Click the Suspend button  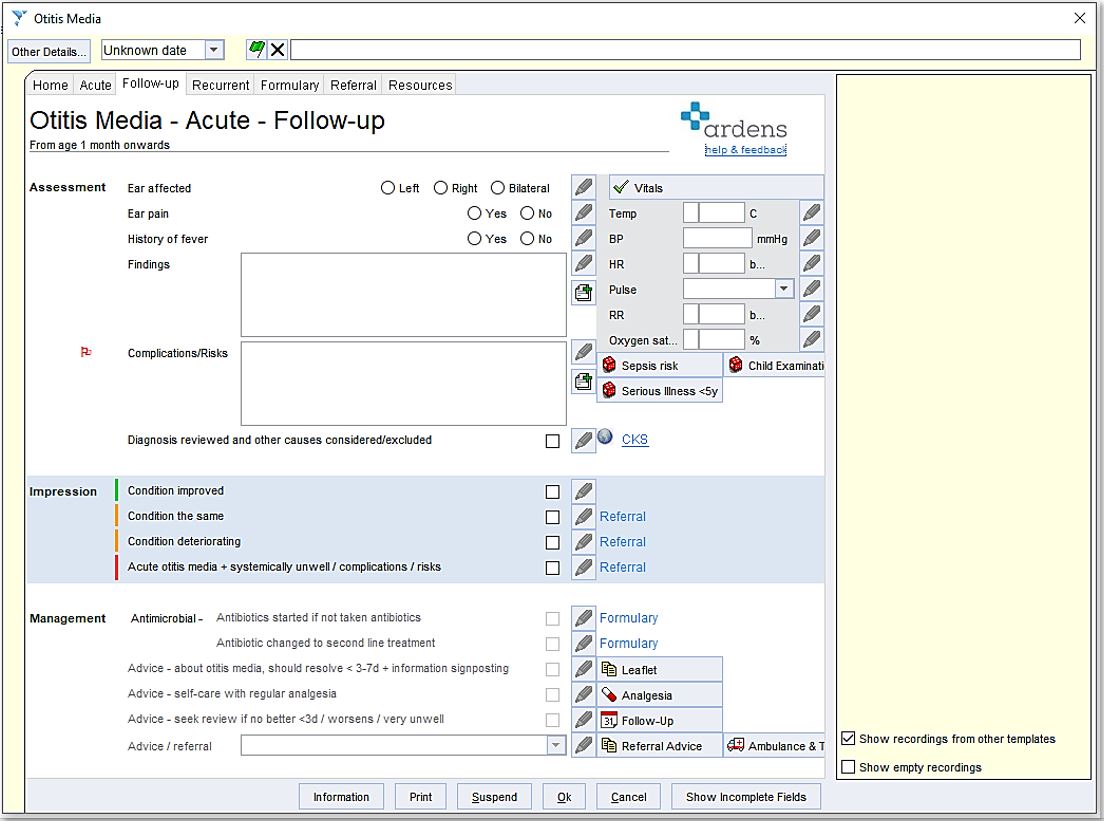[x=494, y=796]
